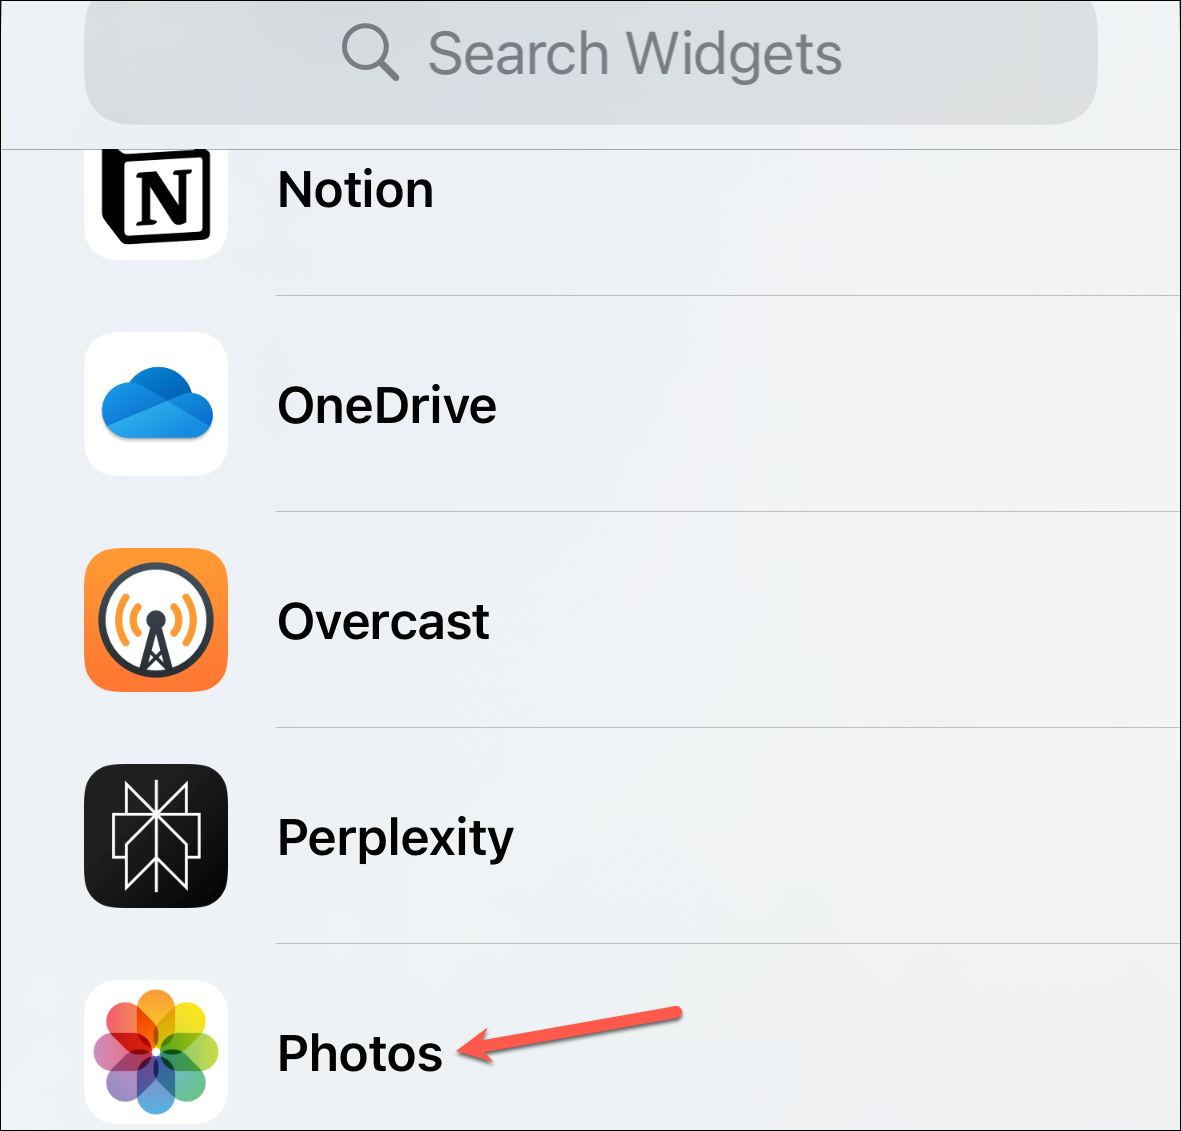Screen dimensions: 1181x1131
Task: Tap the OneDrive blue cloud icon
Action: (x=156, y=404)
